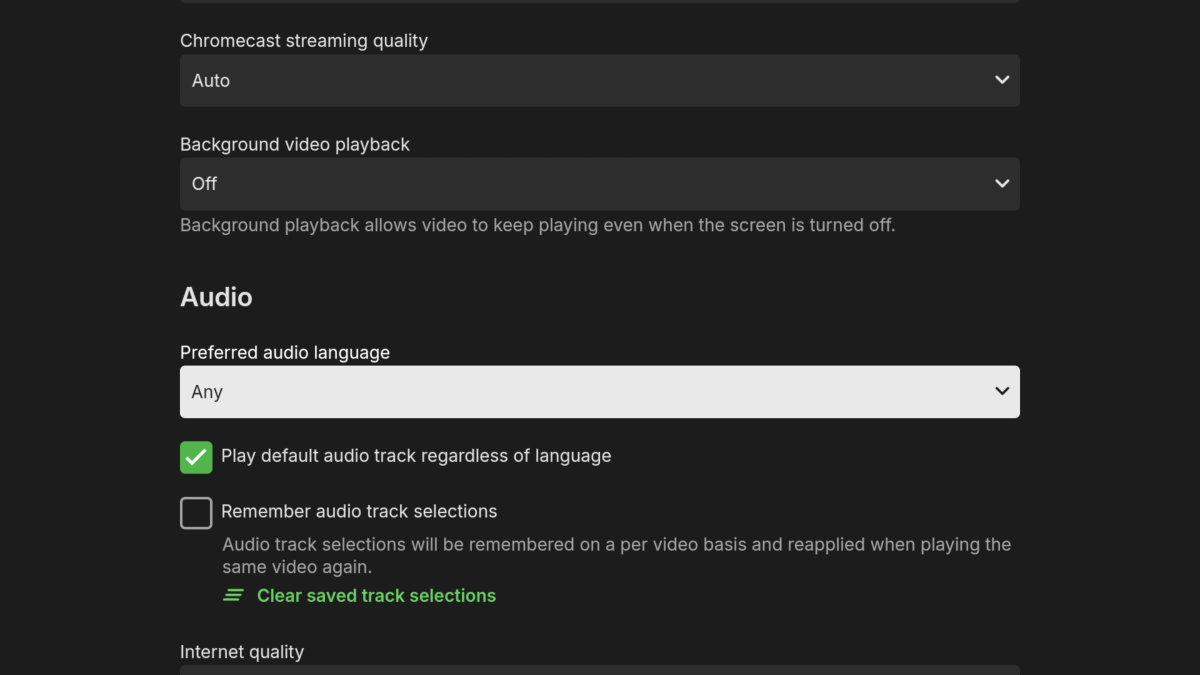The height and width of the screenshot is (675, 1200).
Task: Open the Background video playback dropdown
Action: [600, 183]
